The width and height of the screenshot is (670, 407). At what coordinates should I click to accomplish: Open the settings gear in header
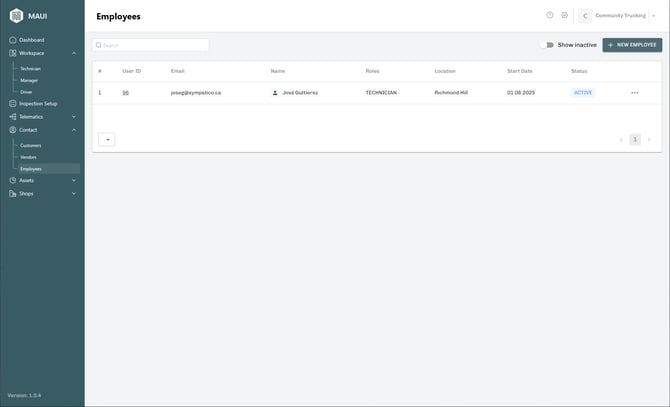564,15
